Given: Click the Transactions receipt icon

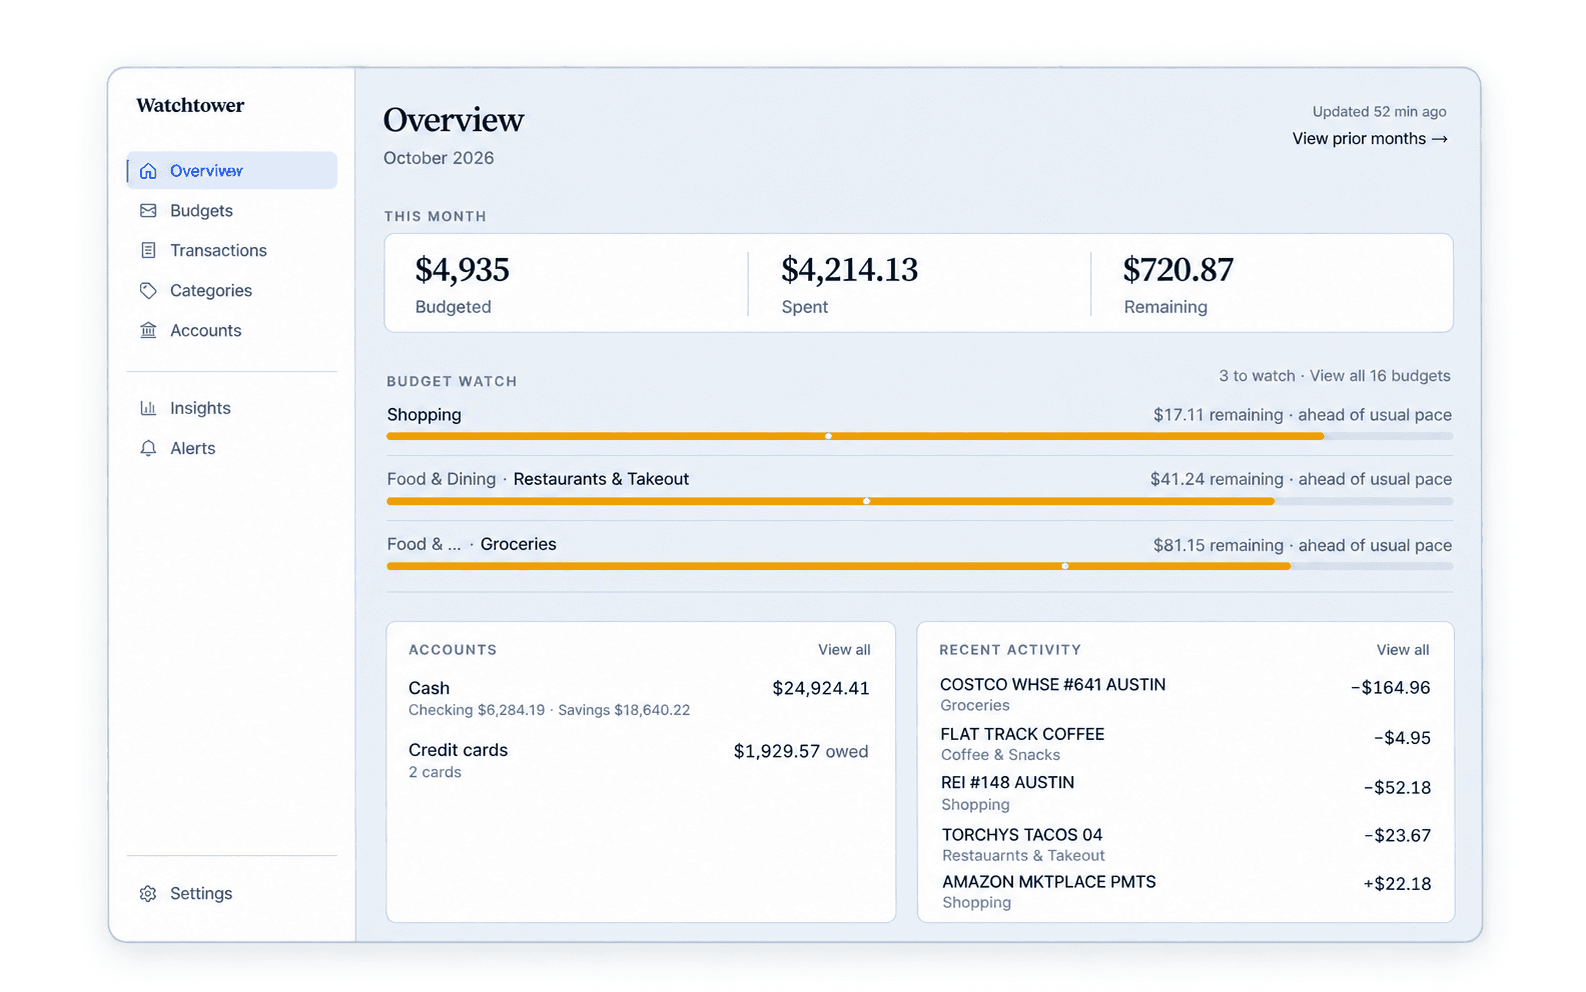Looking at the screenshot, I should 148,250.
